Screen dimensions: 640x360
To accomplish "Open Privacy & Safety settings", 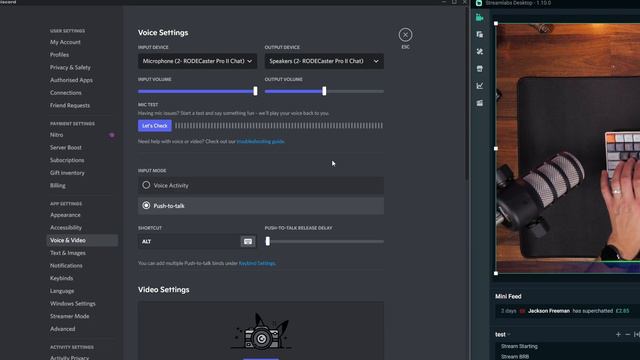I will point(70,67).
